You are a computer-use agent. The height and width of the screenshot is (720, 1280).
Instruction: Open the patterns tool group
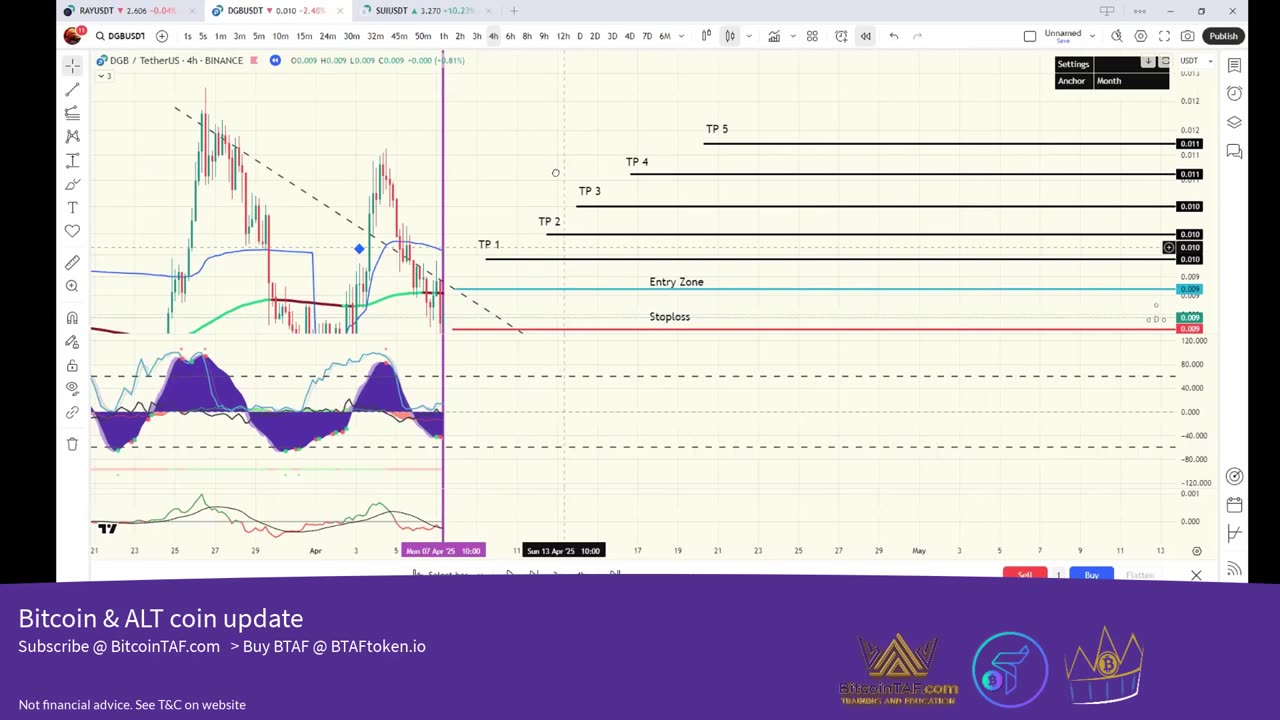(x=72, y=136)
